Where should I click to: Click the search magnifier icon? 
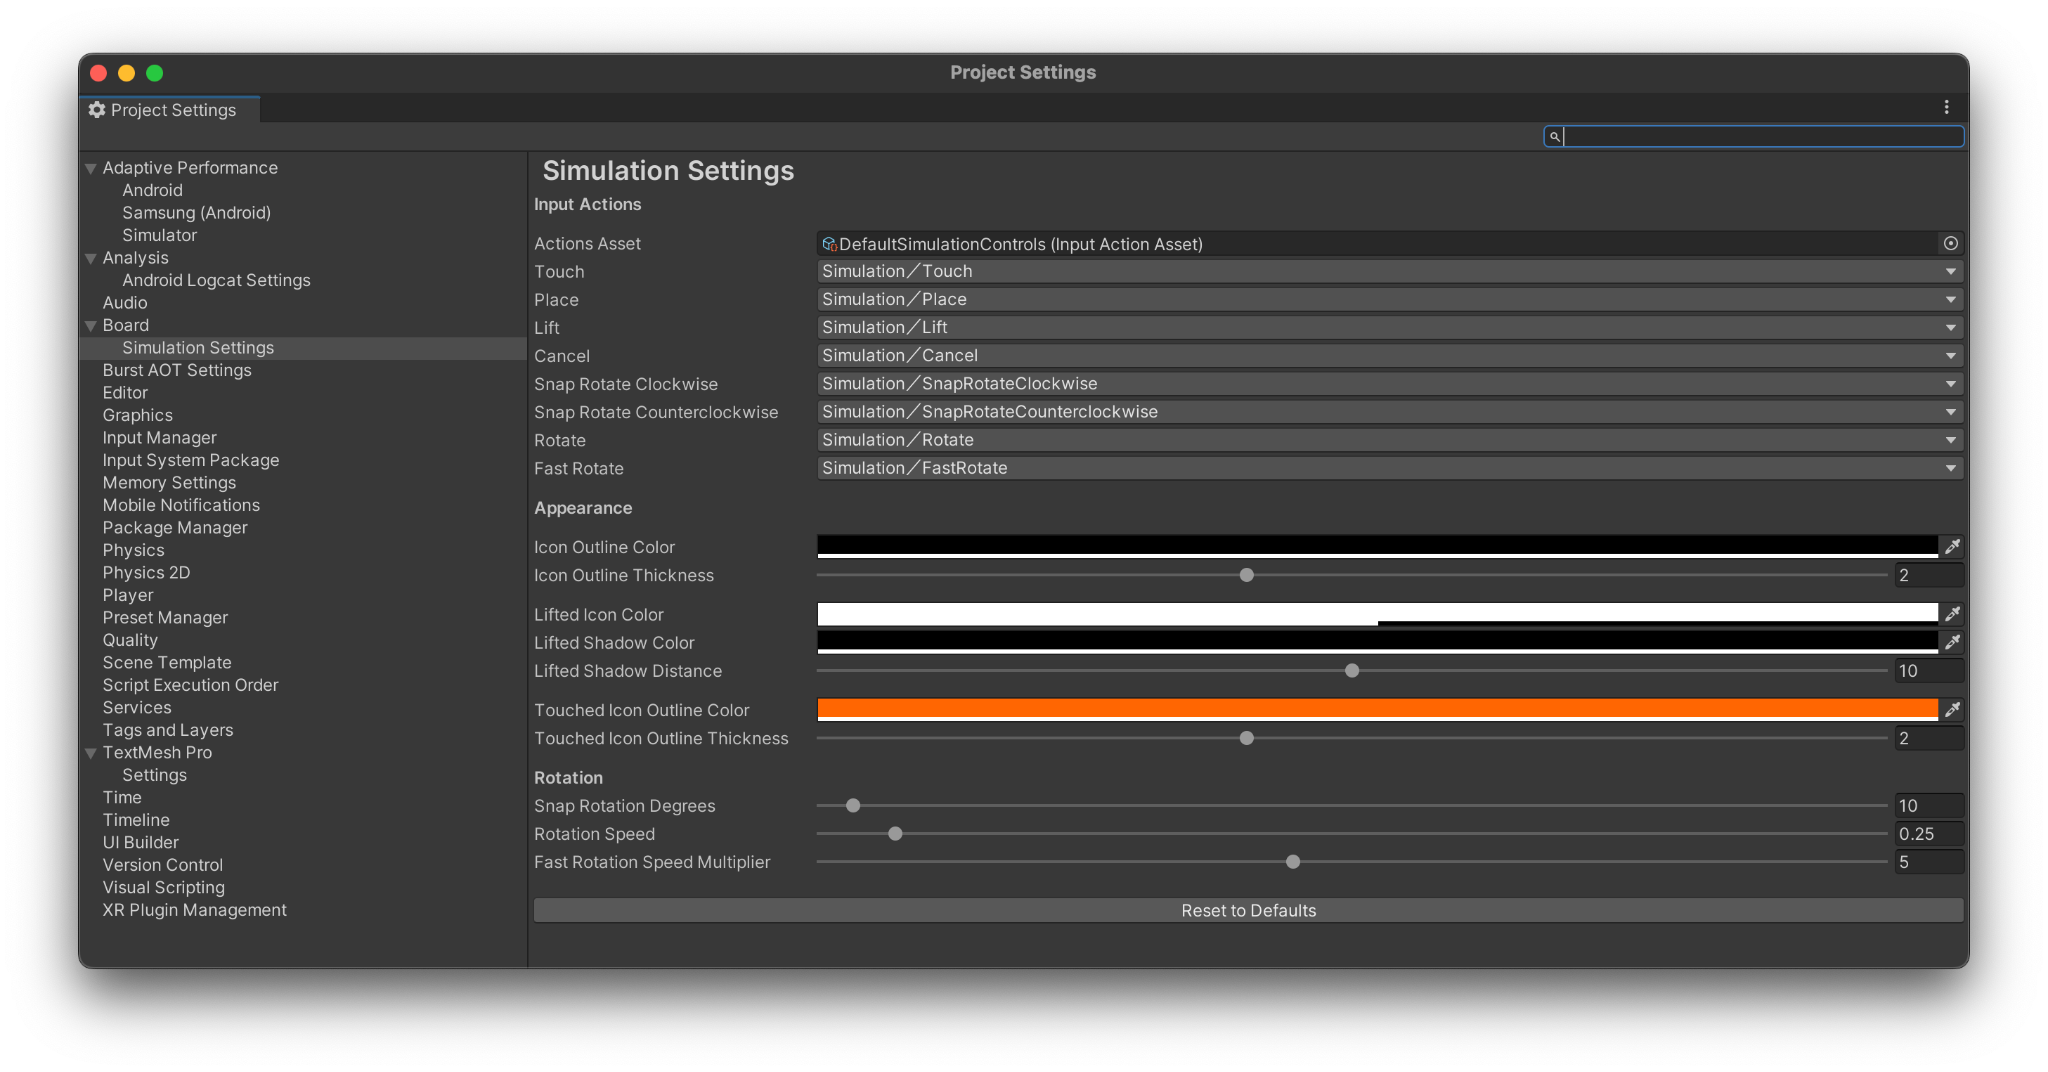pos(1554,137)
